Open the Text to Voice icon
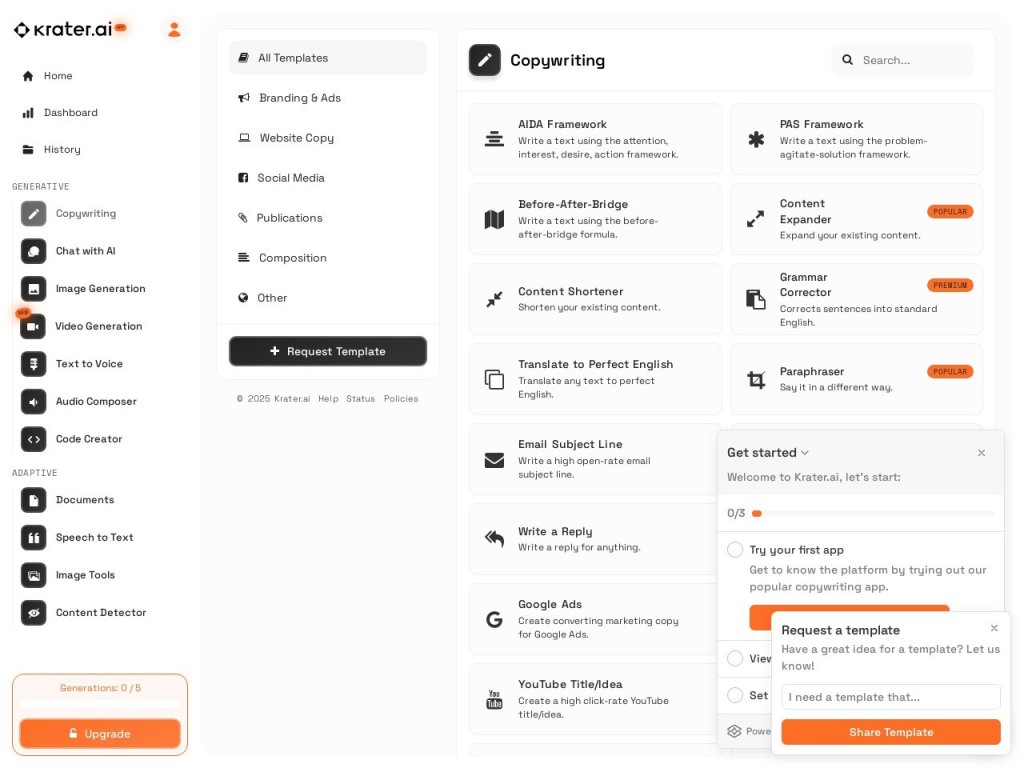1024x768 pixels. pyautogui.click(x=33, y=364)
